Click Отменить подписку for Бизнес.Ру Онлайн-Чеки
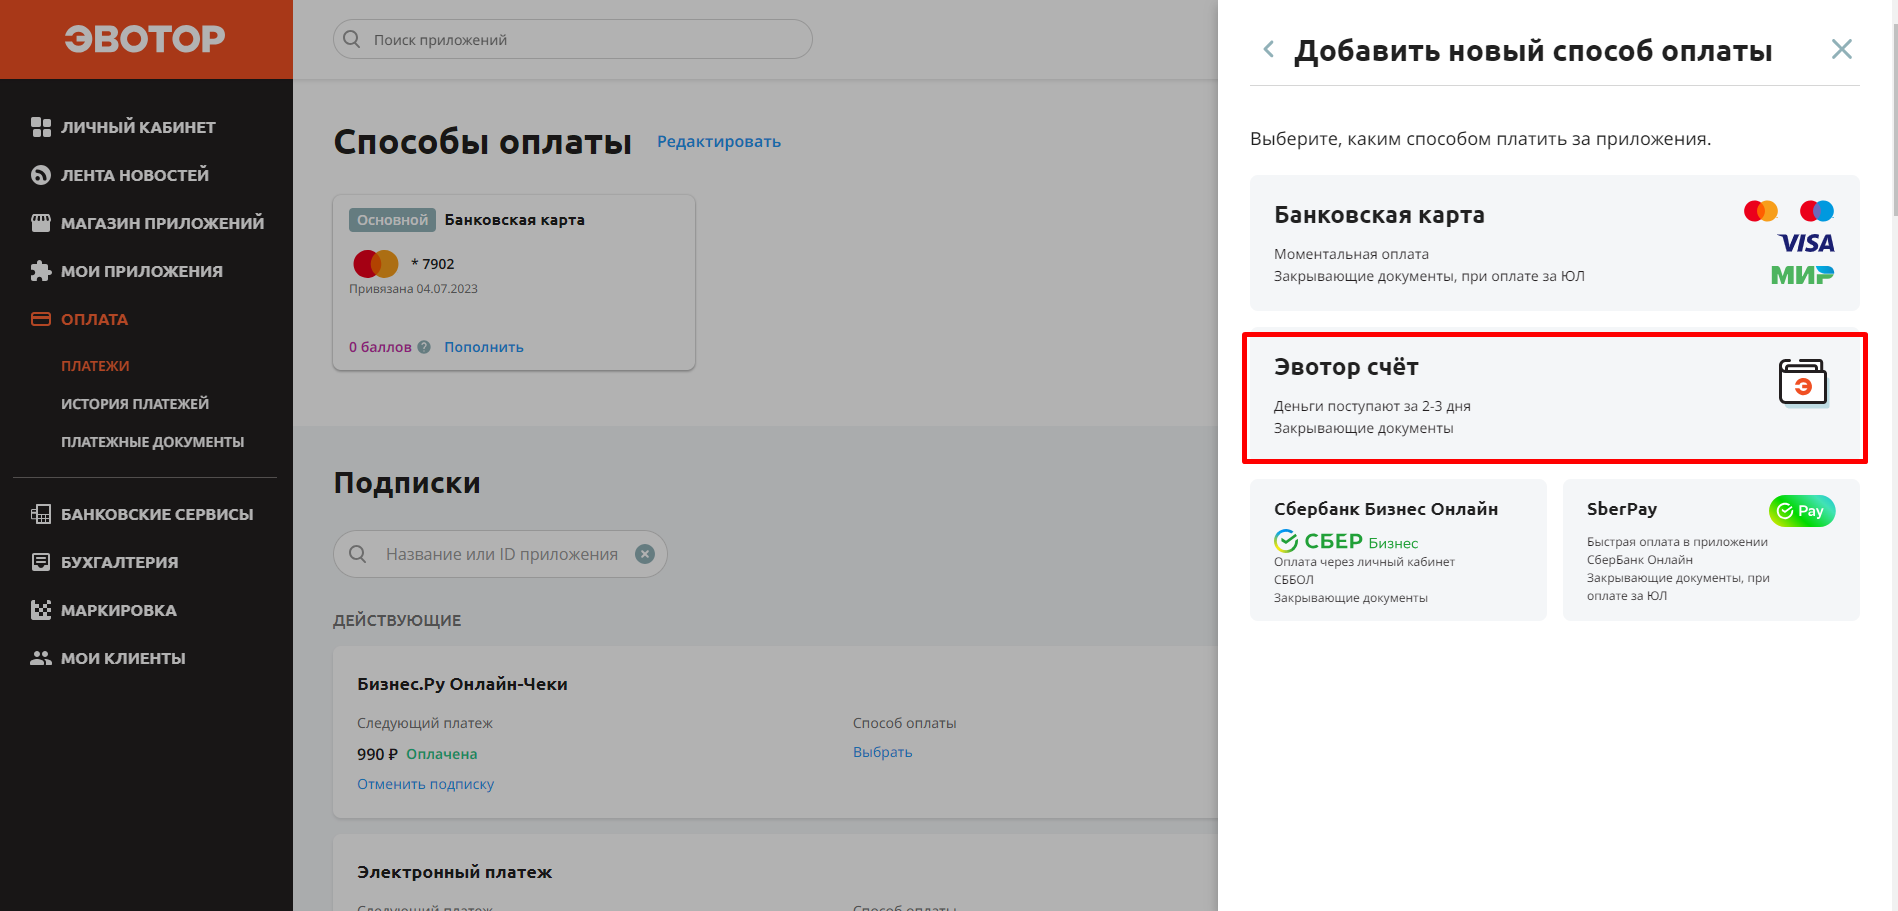Image resolution: width=1898 pixels, height=911 pixels. (x=426, y=784)
